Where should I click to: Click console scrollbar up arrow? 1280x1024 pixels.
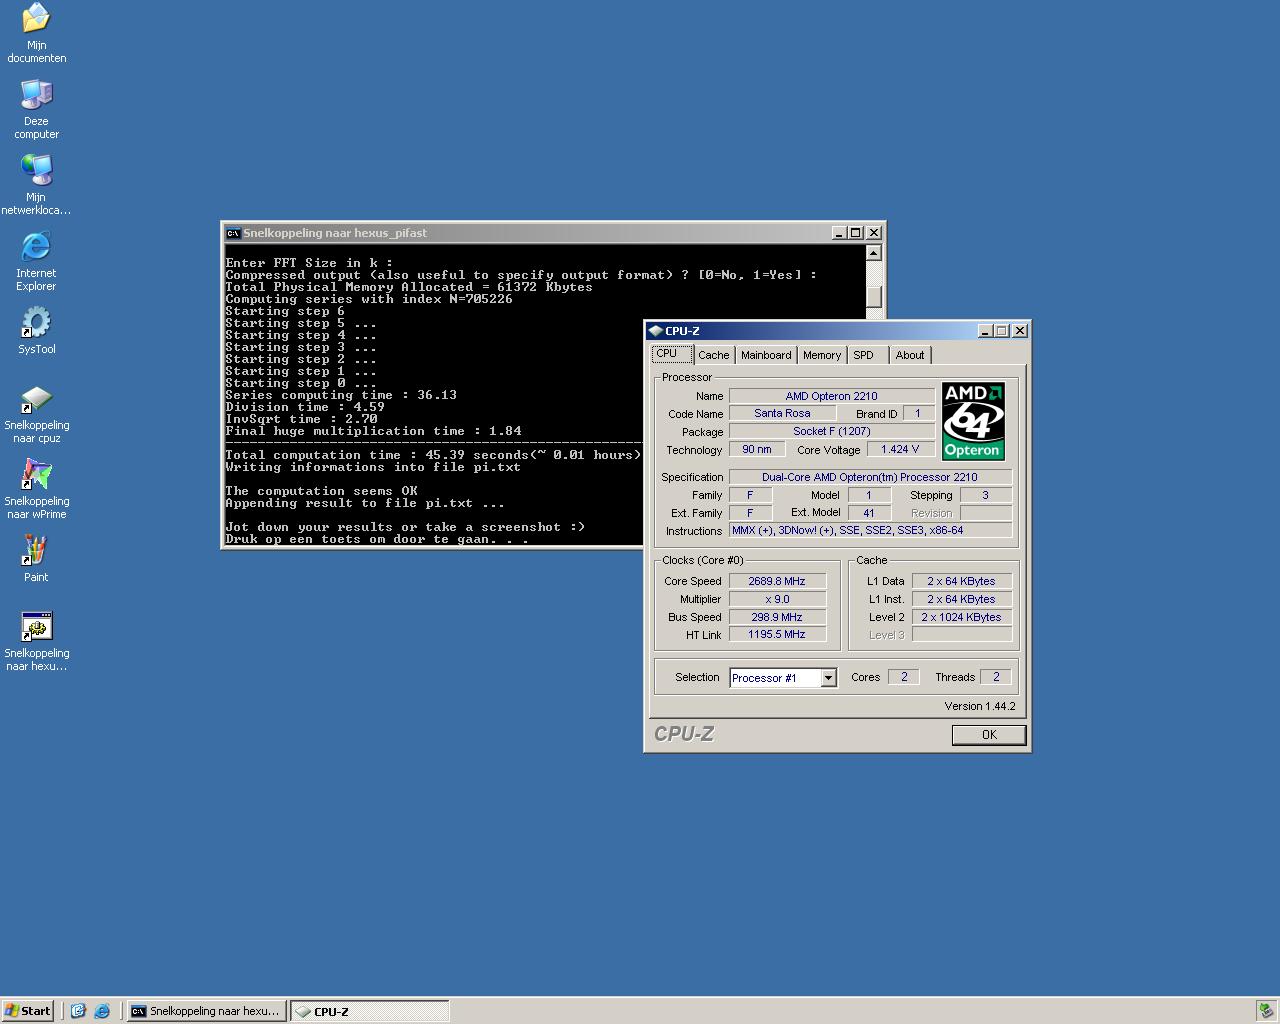pyautogui.click(x=874, y=253)
